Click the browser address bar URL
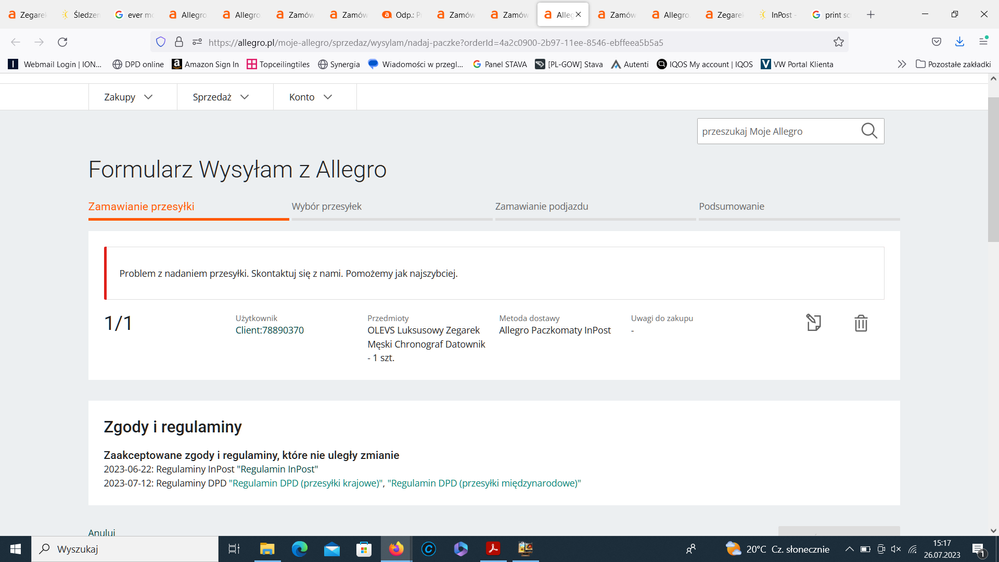 (436, 43)
